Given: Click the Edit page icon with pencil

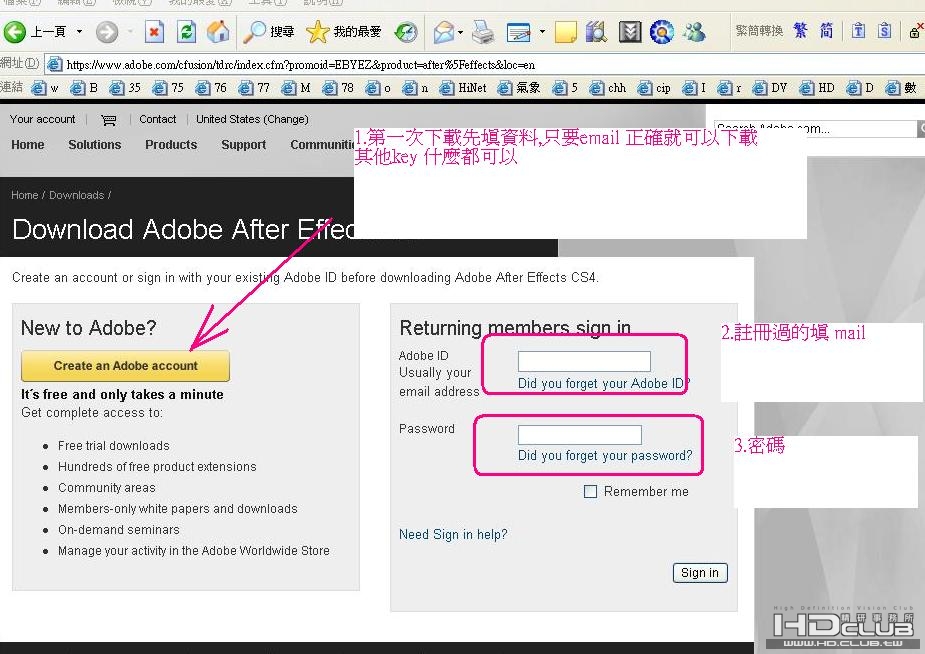Looking at the screenshot, I should tap(519, 32).
